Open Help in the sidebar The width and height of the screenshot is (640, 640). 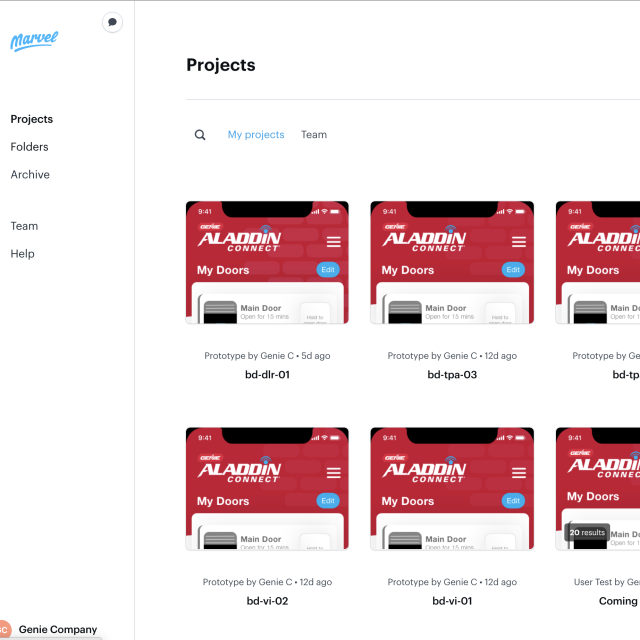pyautogui.click(x=23, y=254)
